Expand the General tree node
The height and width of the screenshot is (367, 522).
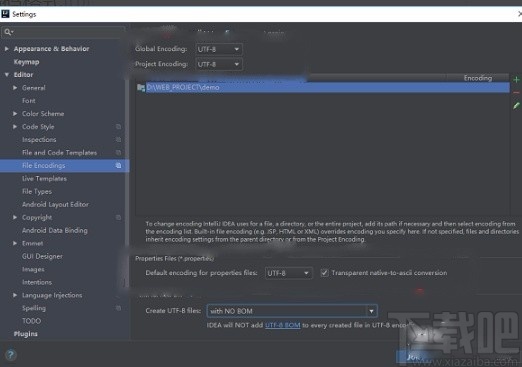tap(15, 88)
